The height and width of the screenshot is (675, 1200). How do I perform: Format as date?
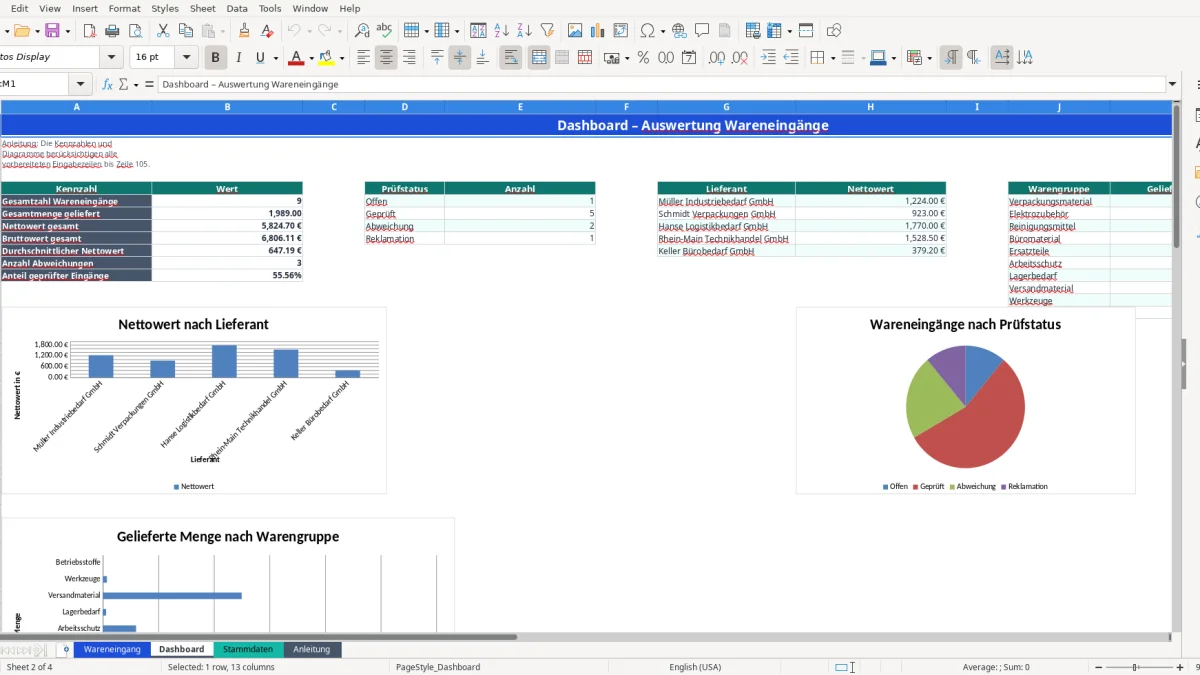(x=689, y=58)
